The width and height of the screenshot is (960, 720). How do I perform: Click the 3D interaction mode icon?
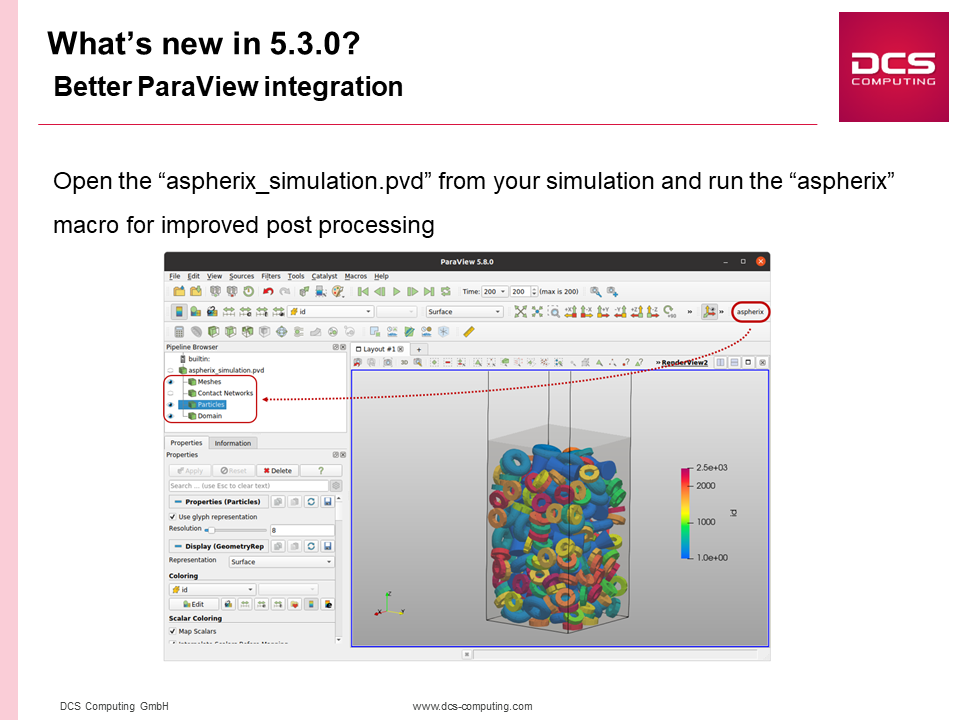(x=404, y=362)
